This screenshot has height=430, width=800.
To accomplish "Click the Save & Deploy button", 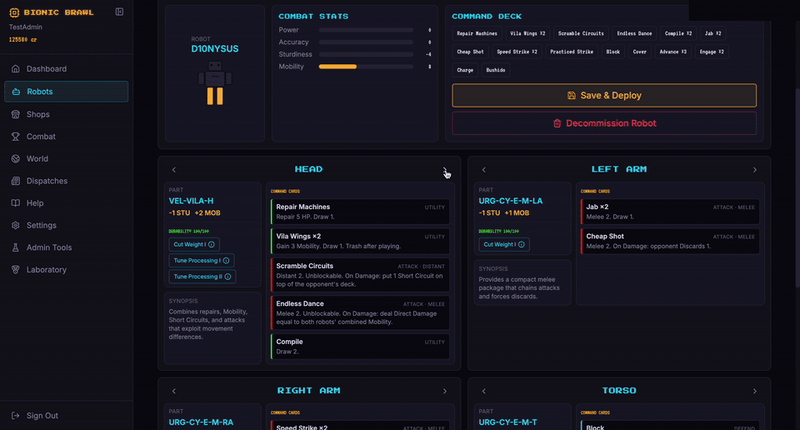I will [x=604, y=95].
